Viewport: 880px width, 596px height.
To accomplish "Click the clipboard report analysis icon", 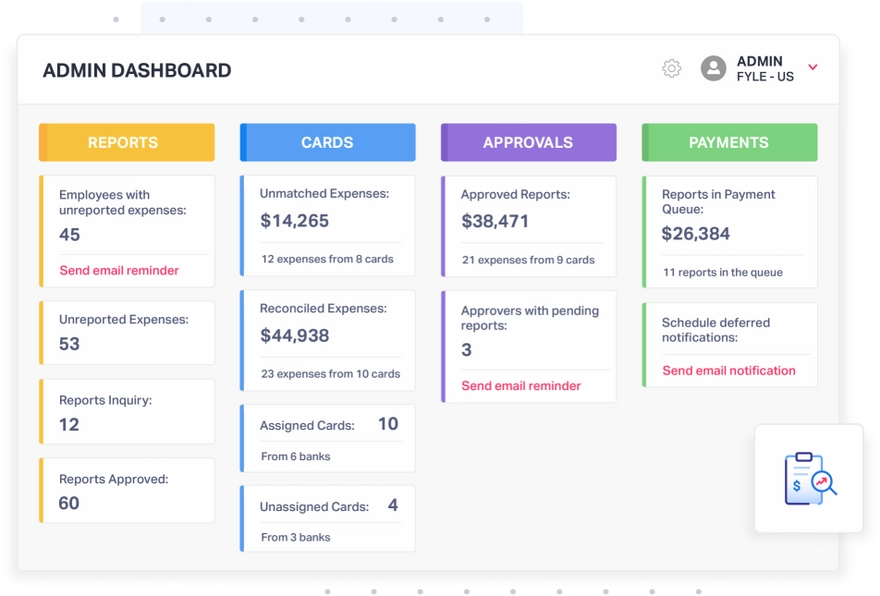I will coord(809,478).
